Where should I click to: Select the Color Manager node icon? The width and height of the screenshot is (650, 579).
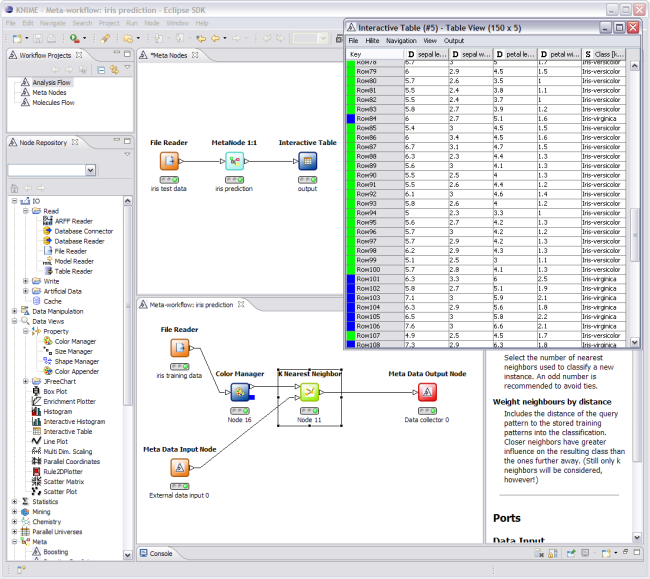click(x=239, y=392)
